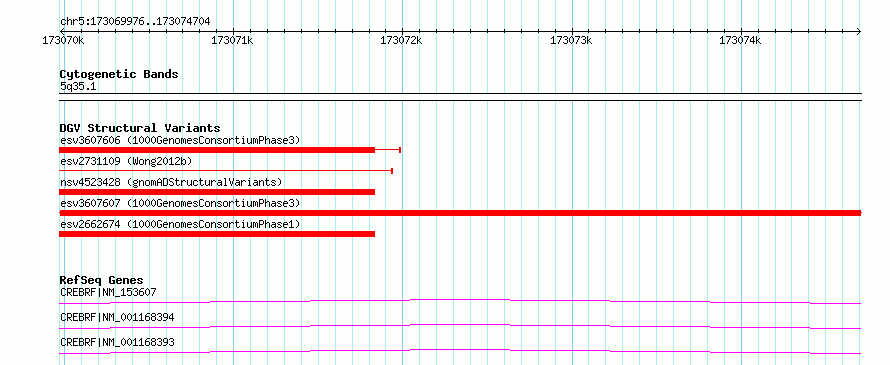Open variant label esv2731109 (Wong2012b)
Image resolution: width=890 pixels, height=365 pixels.
click(x=126, y=161)
